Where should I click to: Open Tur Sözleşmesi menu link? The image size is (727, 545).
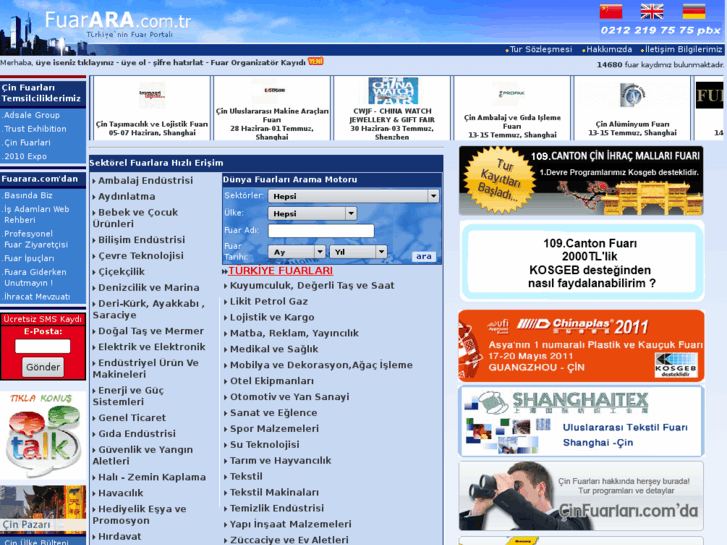point(541,49)
